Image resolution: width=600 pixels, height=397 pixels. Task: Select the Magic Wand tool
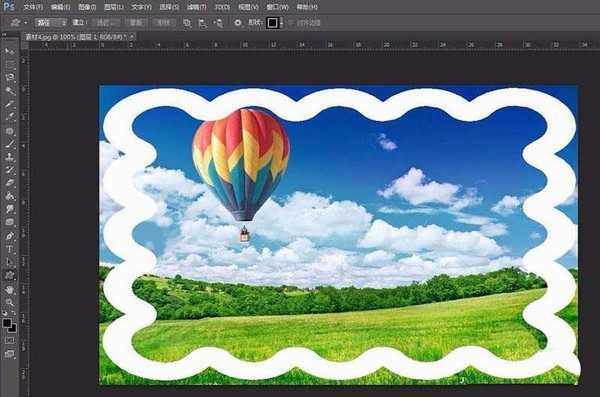coord(10,90)
